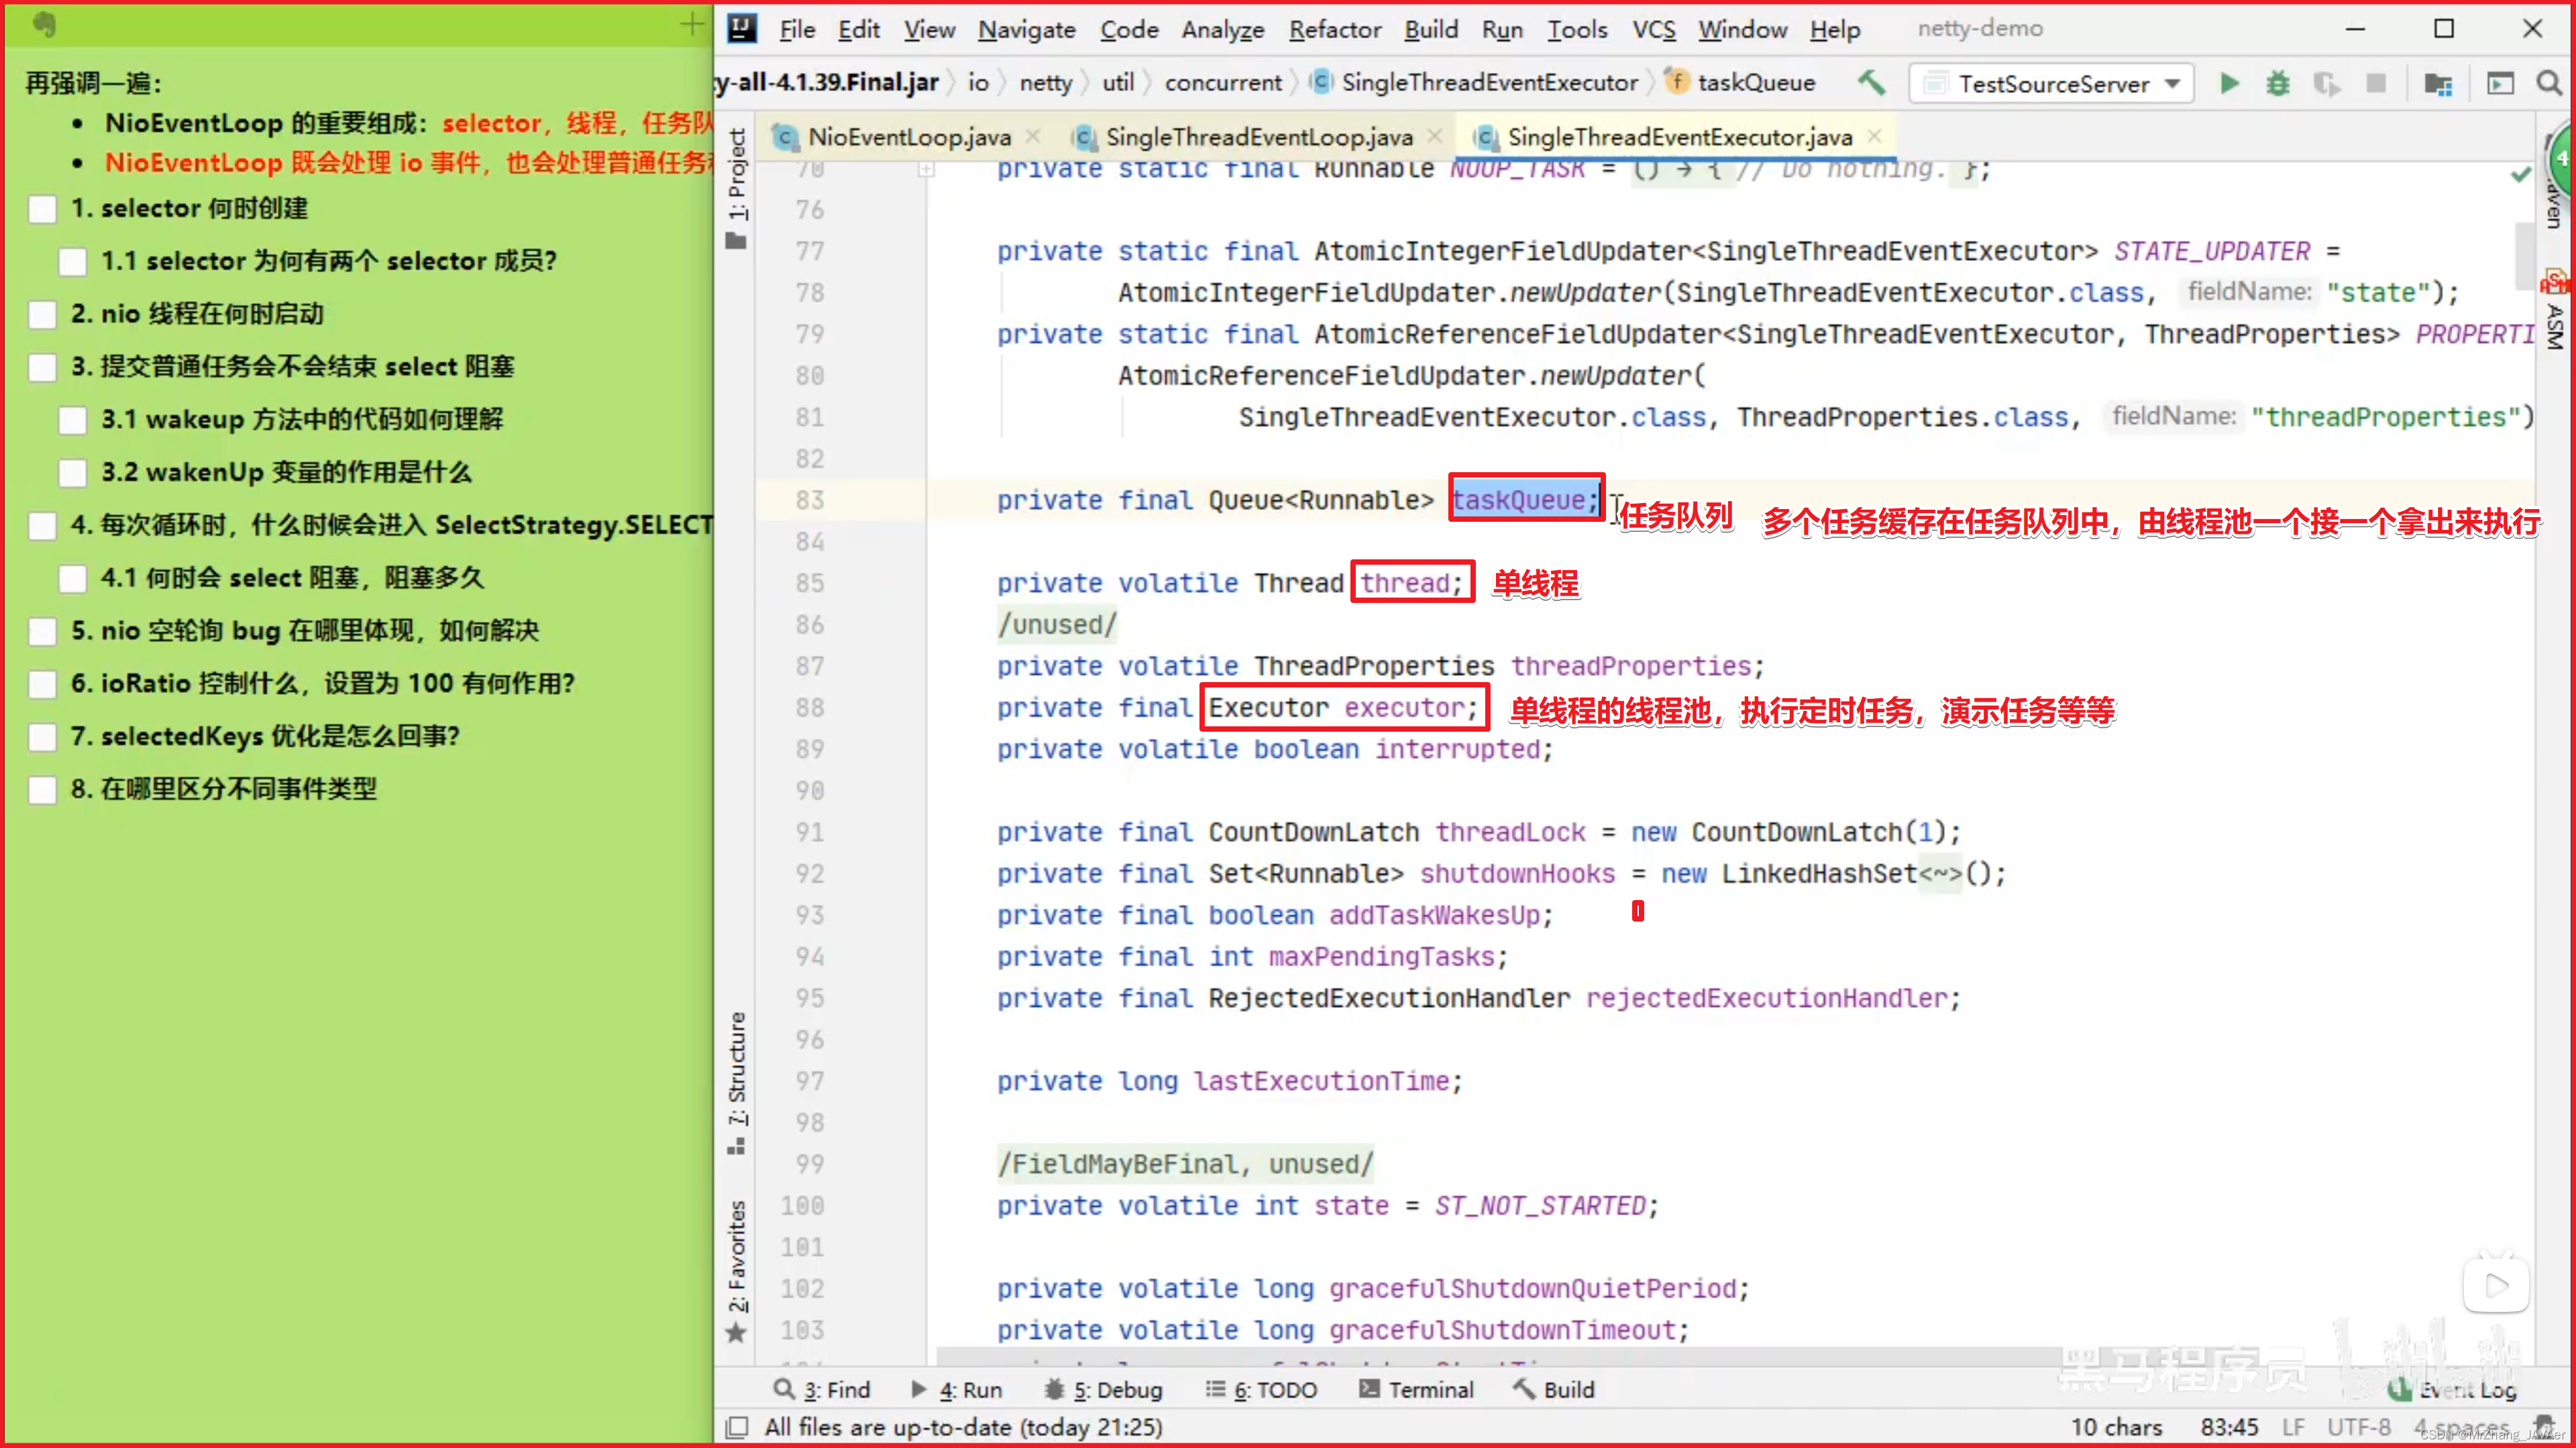Change UTF-8 file encoding selector
The width and height of the screenshot is (2576, 1448).
coord(2358,1427)
